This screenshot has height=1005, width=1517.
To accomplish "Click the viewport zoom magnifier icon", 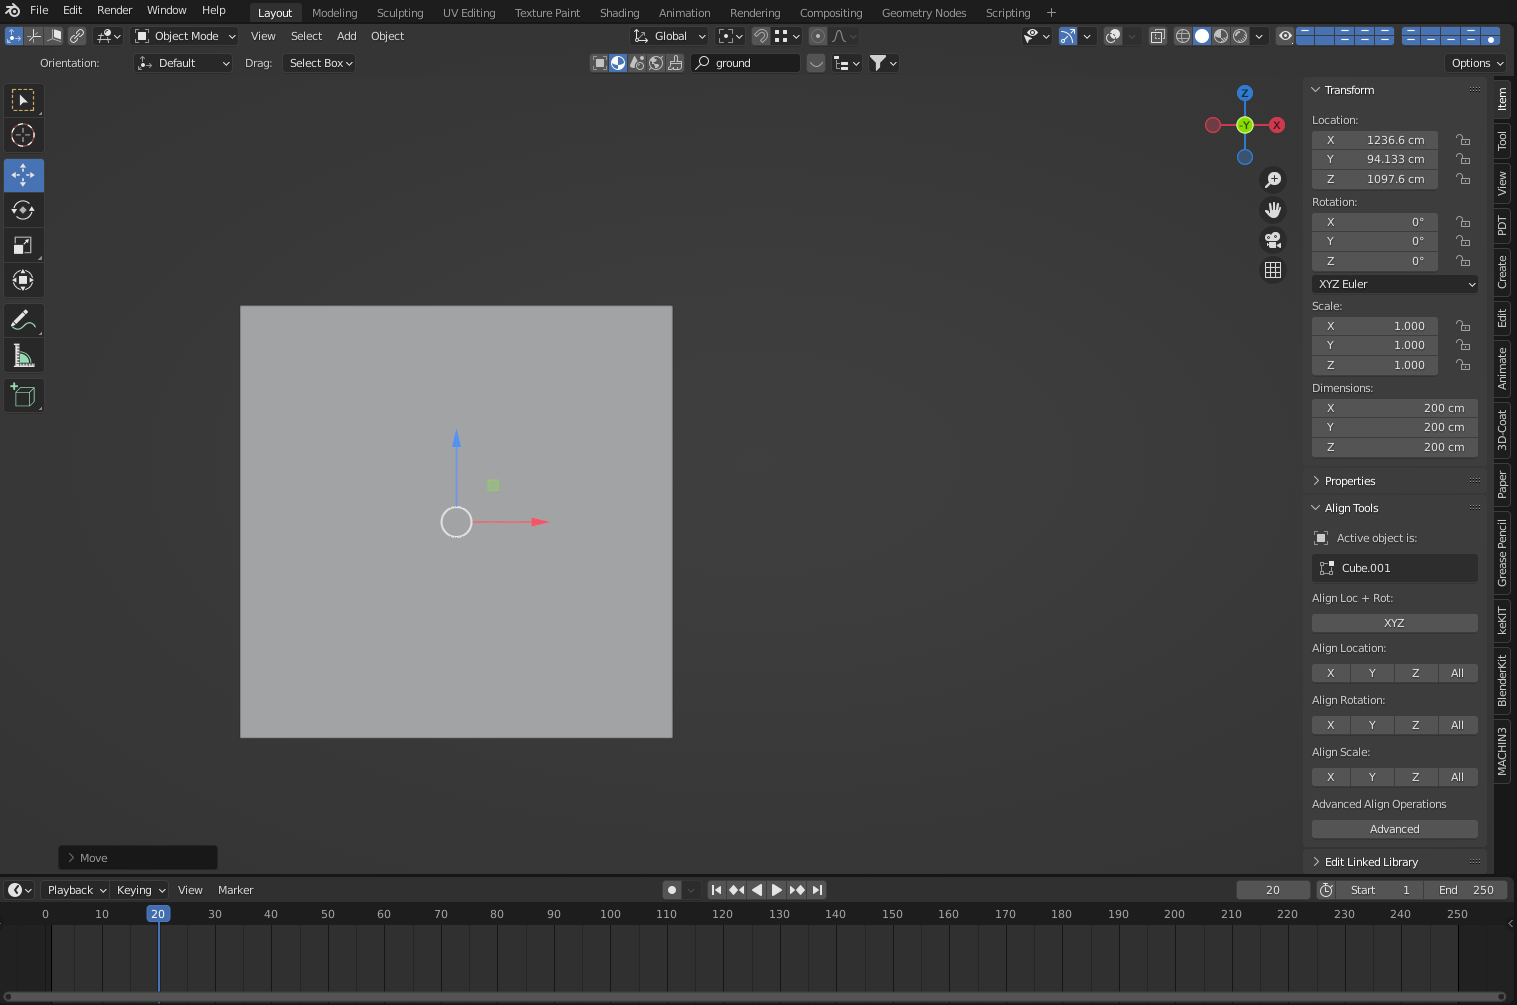I will 1273,180.
